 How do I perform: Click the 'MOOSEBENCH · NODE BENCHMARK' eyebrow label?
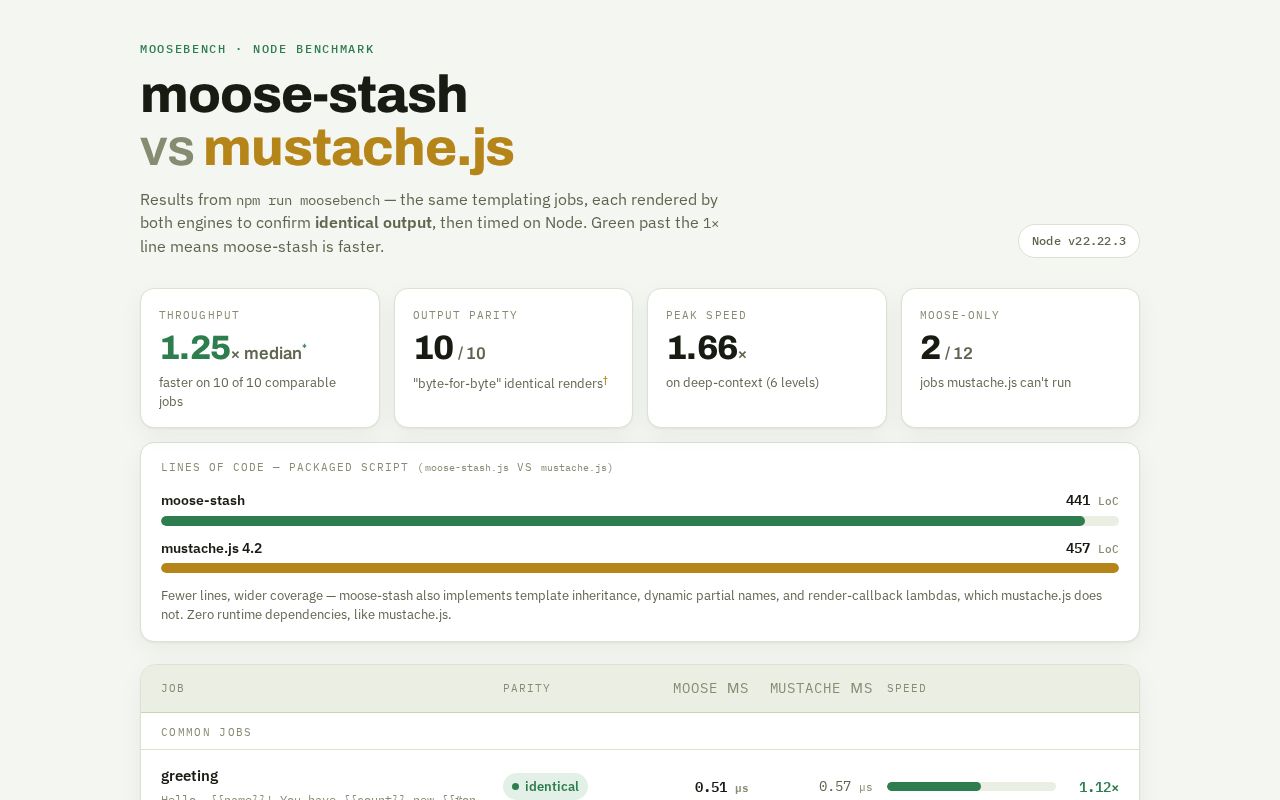click(257, 49)
